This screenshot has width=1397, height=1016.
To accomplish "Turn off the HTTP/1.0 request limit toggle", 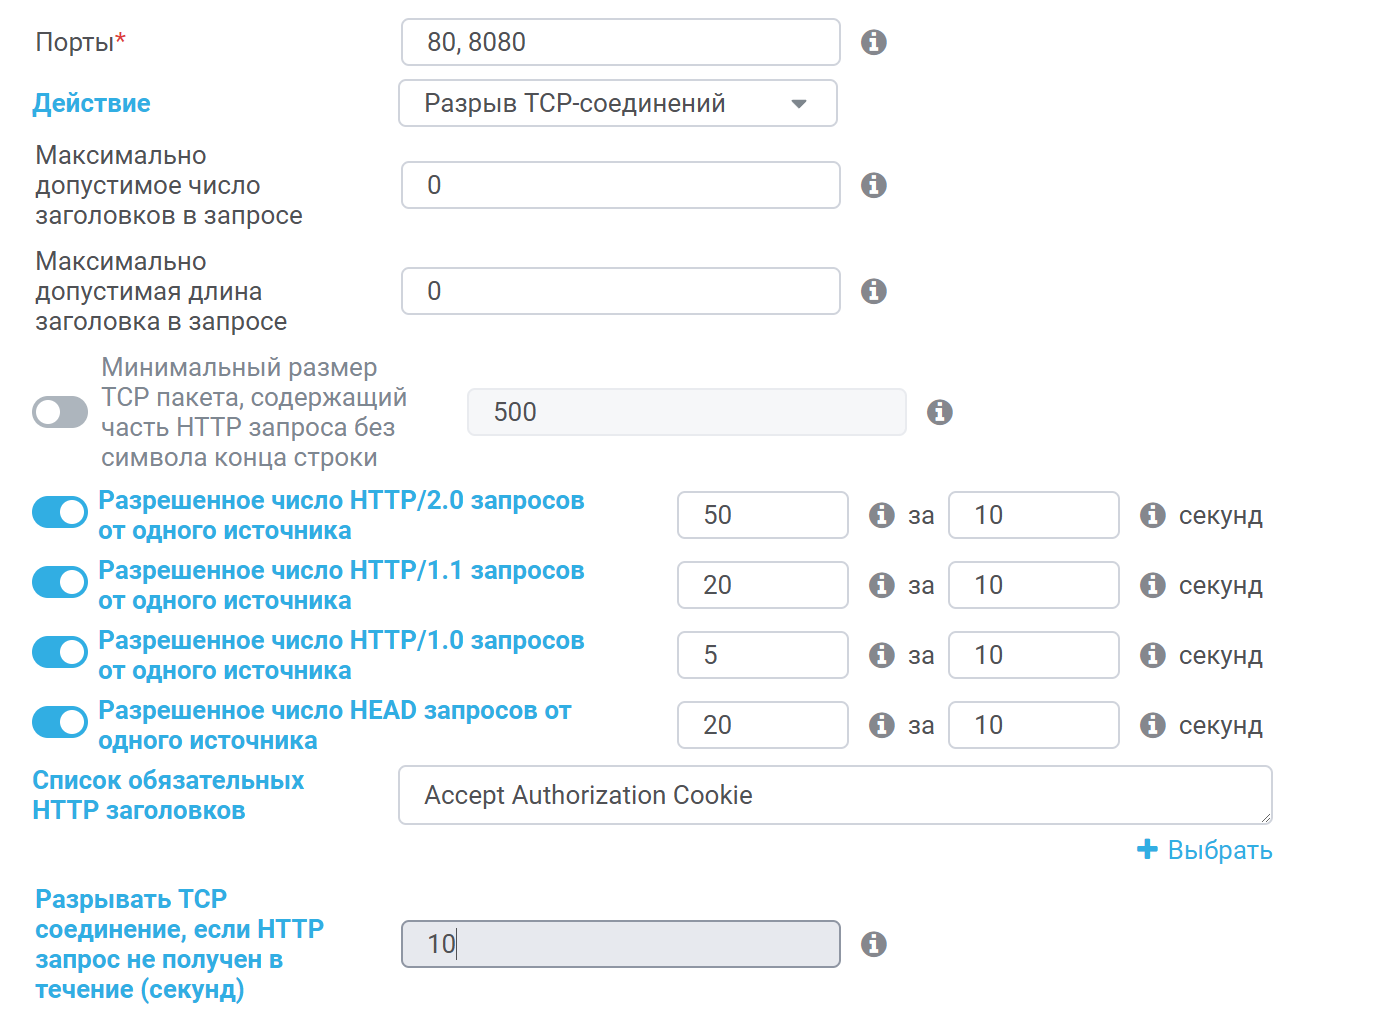I will 60,652.
